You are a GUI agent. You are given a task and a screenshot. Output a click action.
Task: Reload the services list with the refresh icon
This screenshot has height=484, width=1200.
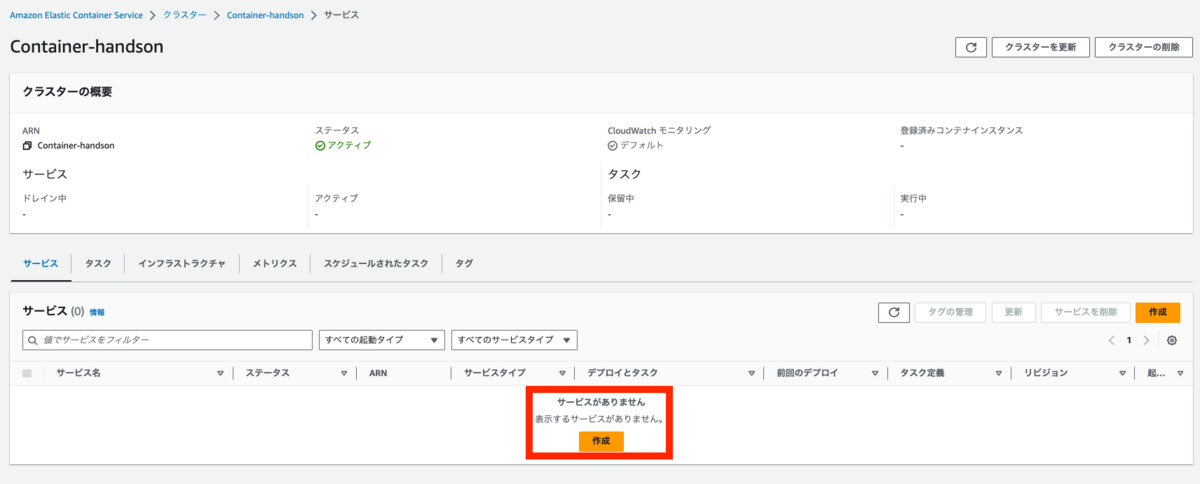[894, 313]
